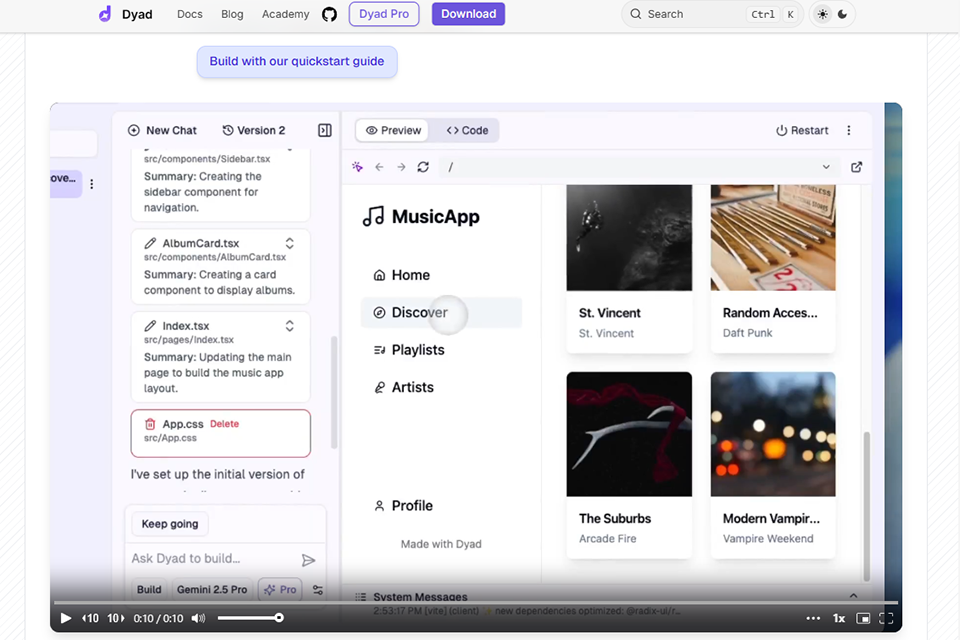Image resolution: width=960 pixels, height=640 pixels.
Task: Toggle the chat panel collapse icon
Action: [324, 130]
